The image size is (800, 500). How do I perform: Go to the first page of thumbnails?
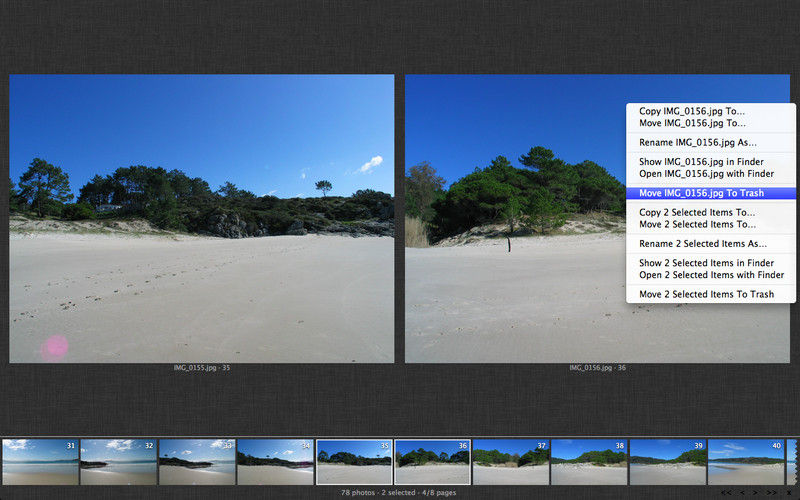click(726, 493)
